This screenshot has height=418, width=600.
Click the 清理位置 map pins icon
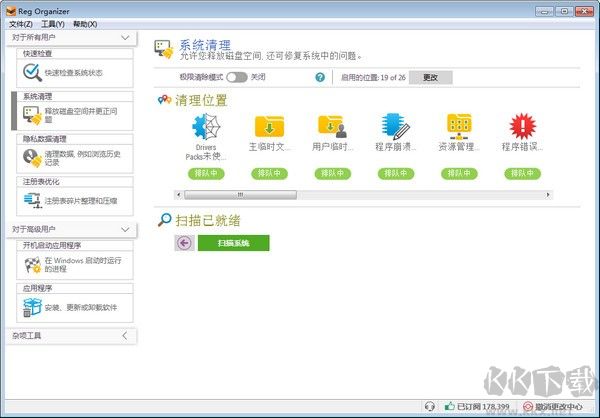tap(165, 100)
